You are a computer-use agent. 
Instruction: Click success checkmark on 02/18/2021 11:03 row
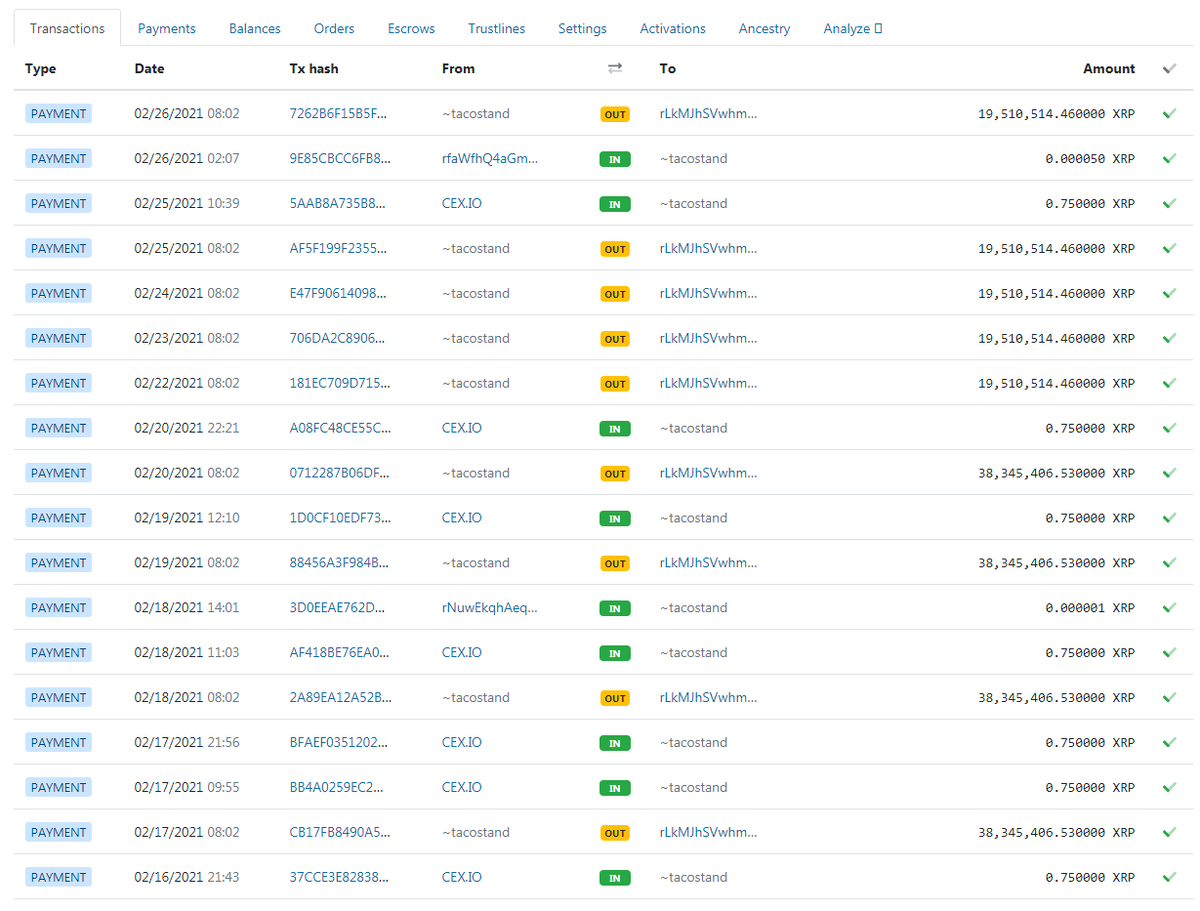(1169, 653)
